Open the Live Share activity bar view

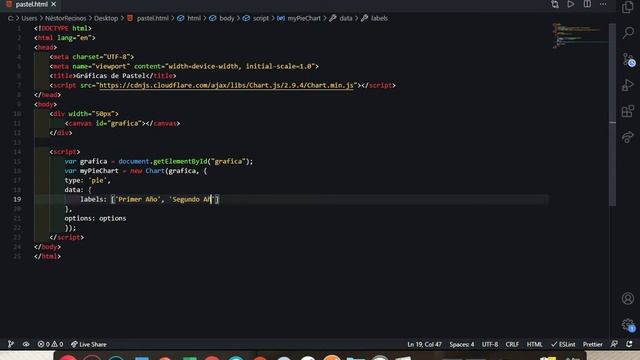pos(628,137)
